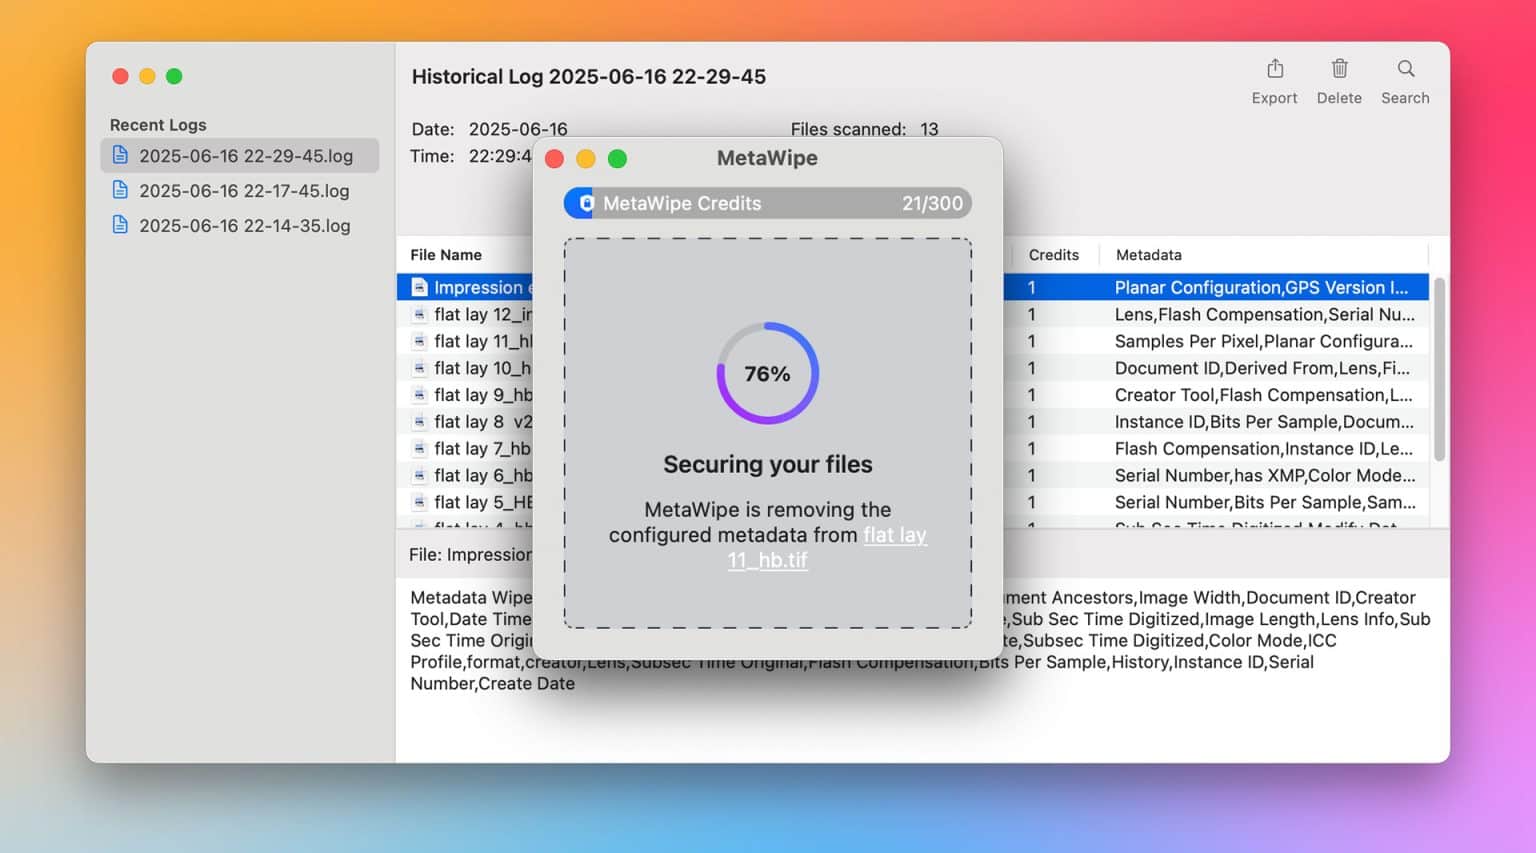The image size is (1536, 853).
Task: Click the file icon next to flat lay 5_HB
Action: pos(419,502)
